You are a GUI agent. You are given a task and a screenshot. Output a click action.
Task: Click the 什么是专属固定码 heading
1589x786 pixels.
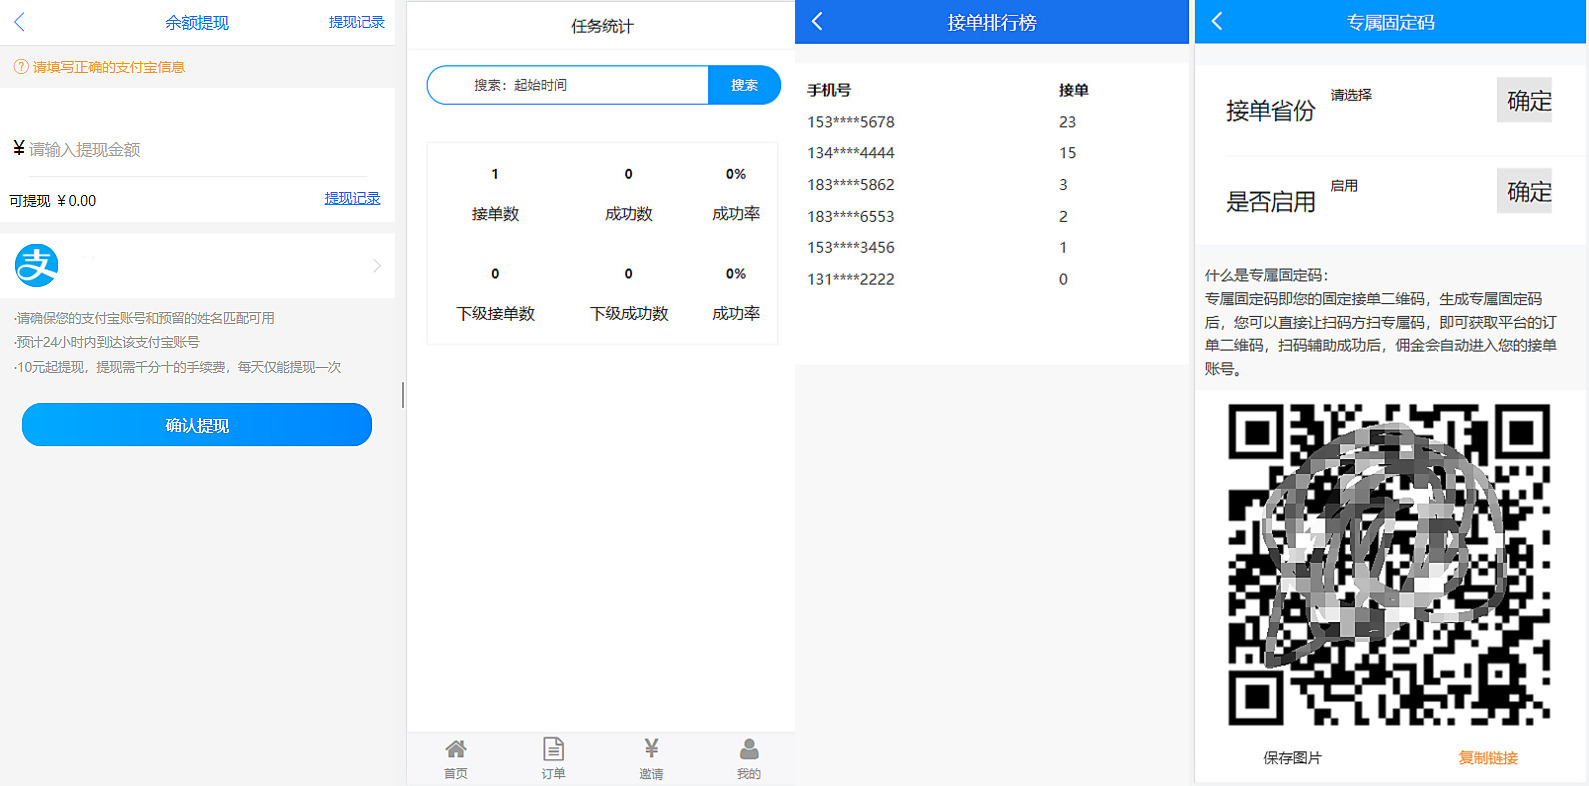[x=1266, y=275]
